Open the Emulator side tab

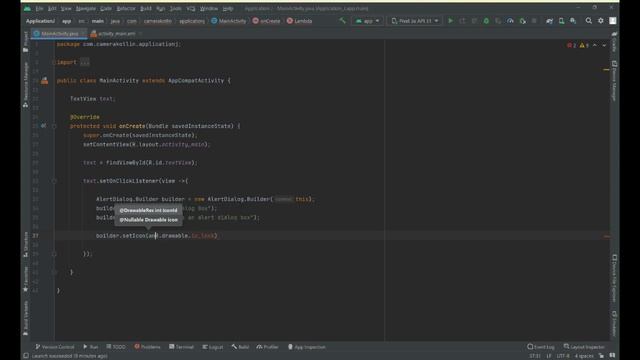(614, 323)
